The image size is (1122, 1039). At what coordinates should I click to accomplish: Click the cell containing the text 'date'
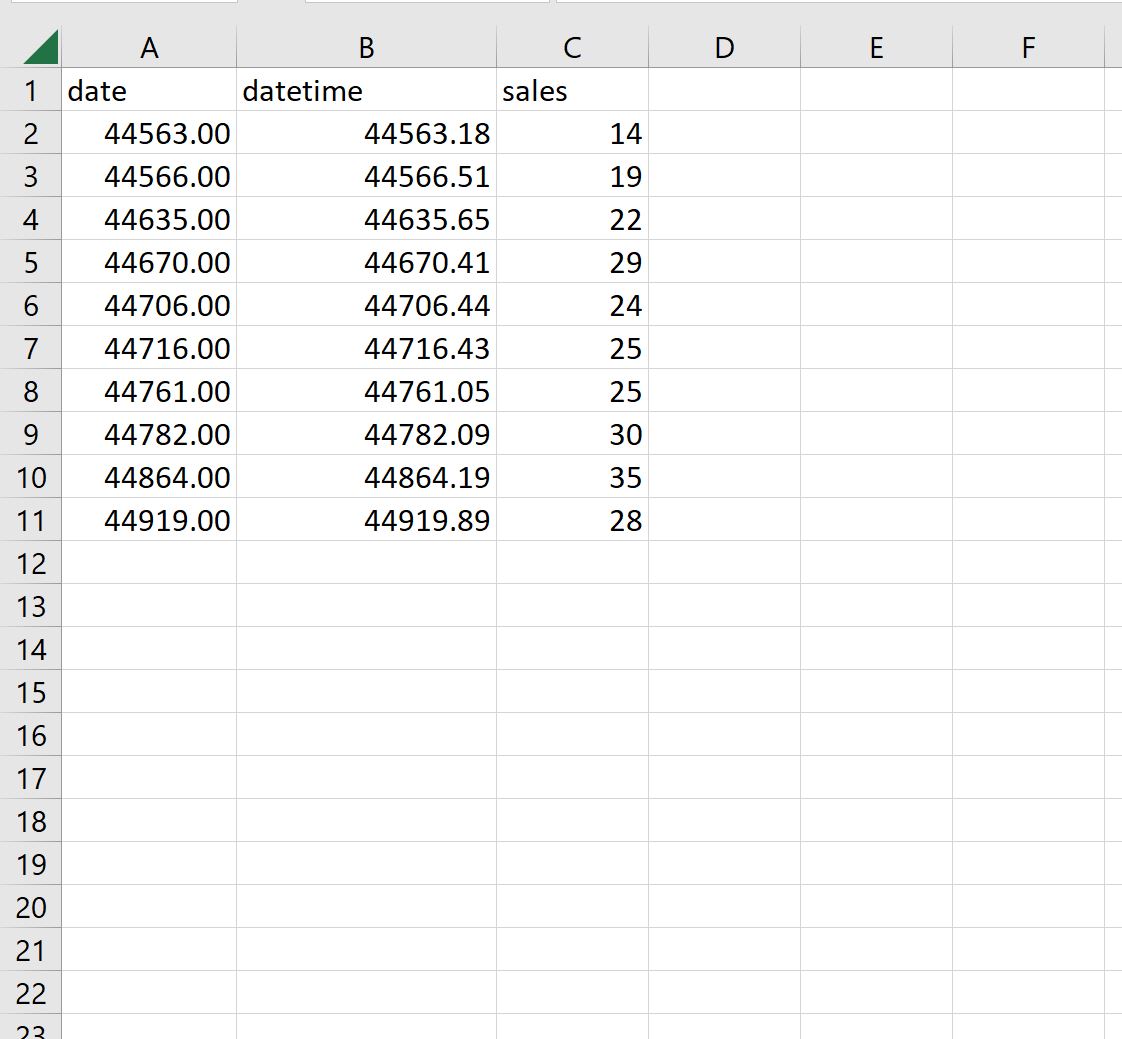click(148, 90)
